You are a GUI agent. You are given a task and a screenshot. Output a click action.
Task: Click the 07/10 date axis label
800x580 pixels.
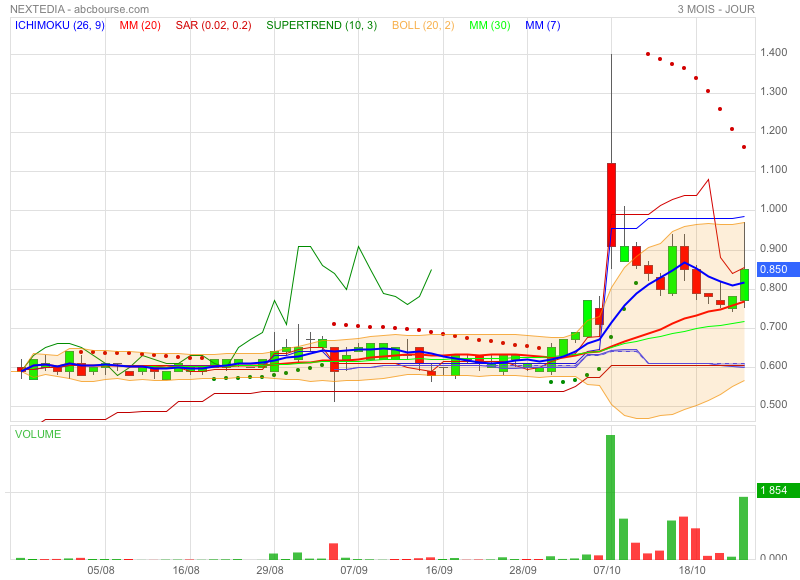[607, 570]
